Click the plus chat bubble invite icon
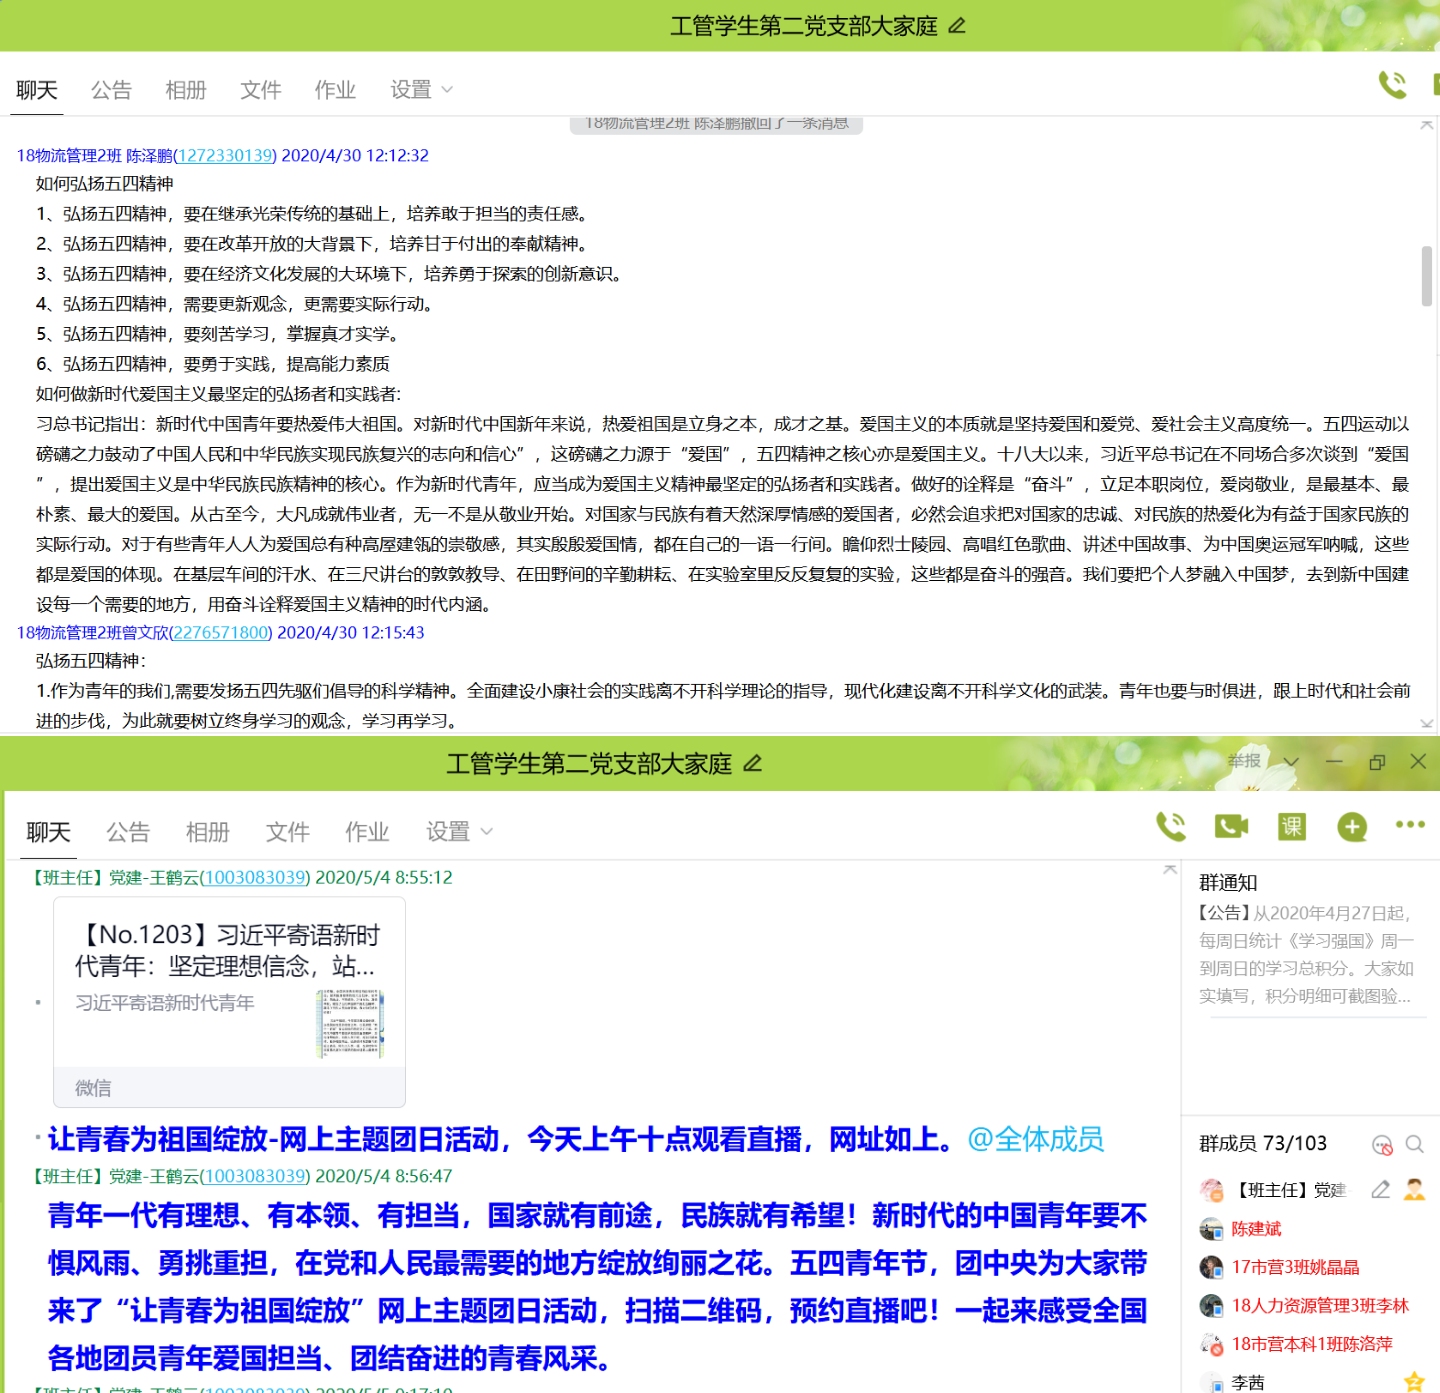Image resolution: width=1440 pixels, height=1393 pixels. point(1352,827)
